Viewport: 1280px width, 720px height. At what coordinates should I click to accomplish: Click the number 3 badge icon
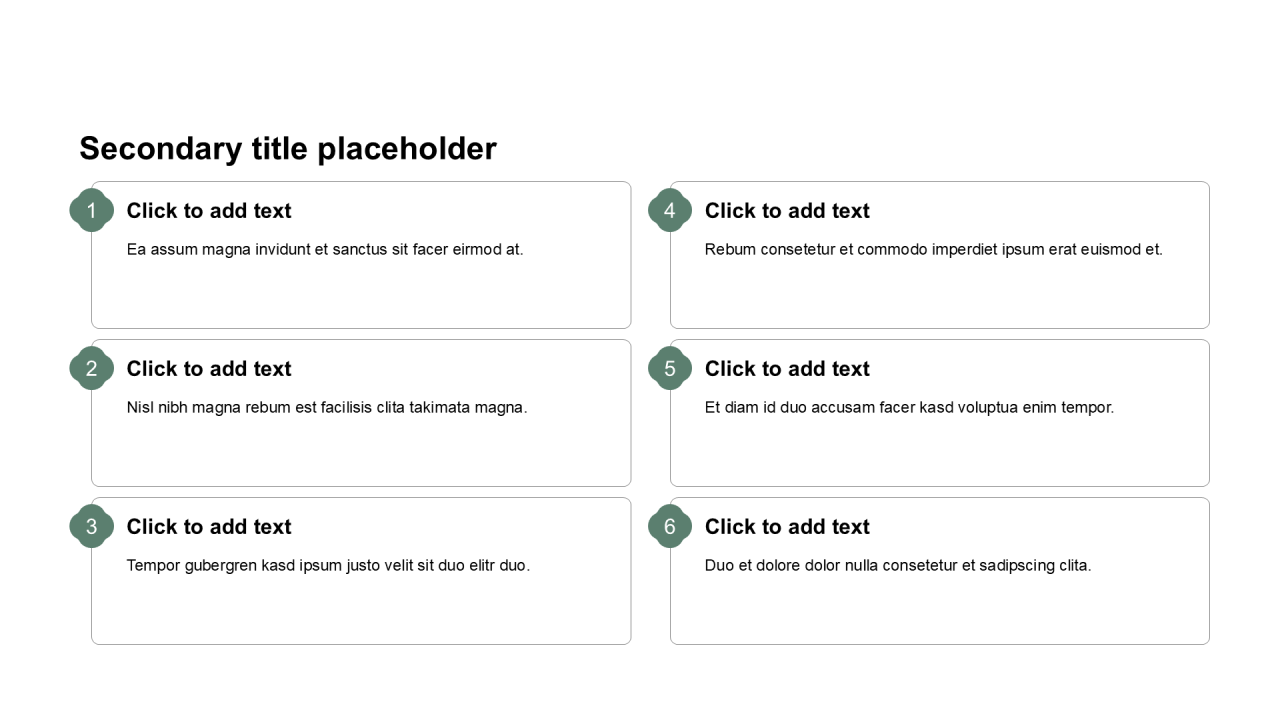tap(91, 526)
